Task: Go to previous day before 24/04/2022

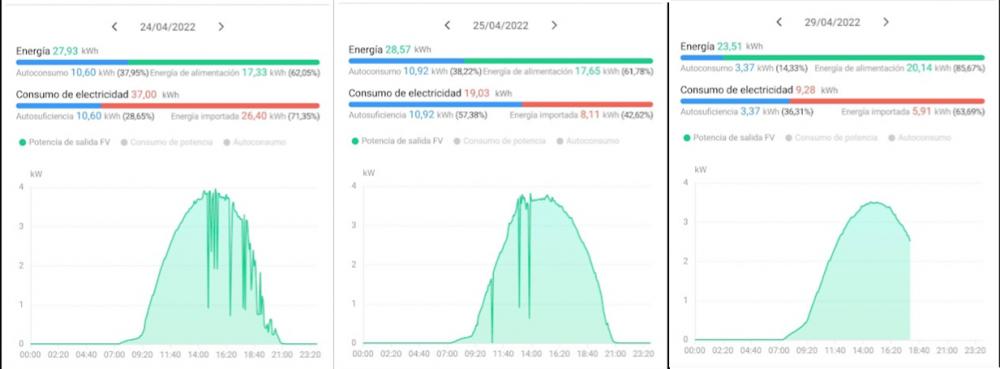Action: coord(115,27)
